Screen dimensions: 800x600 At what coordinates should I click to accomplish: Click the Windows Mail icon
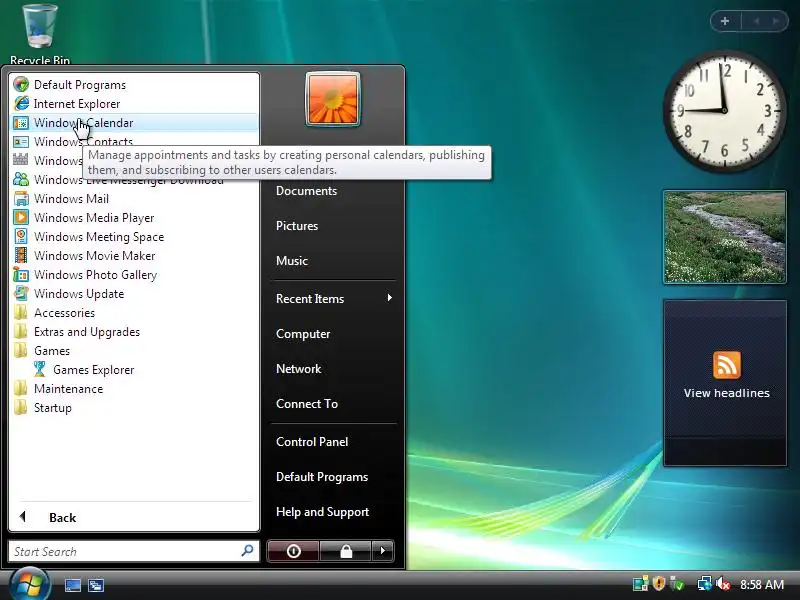tap(21, 198)
